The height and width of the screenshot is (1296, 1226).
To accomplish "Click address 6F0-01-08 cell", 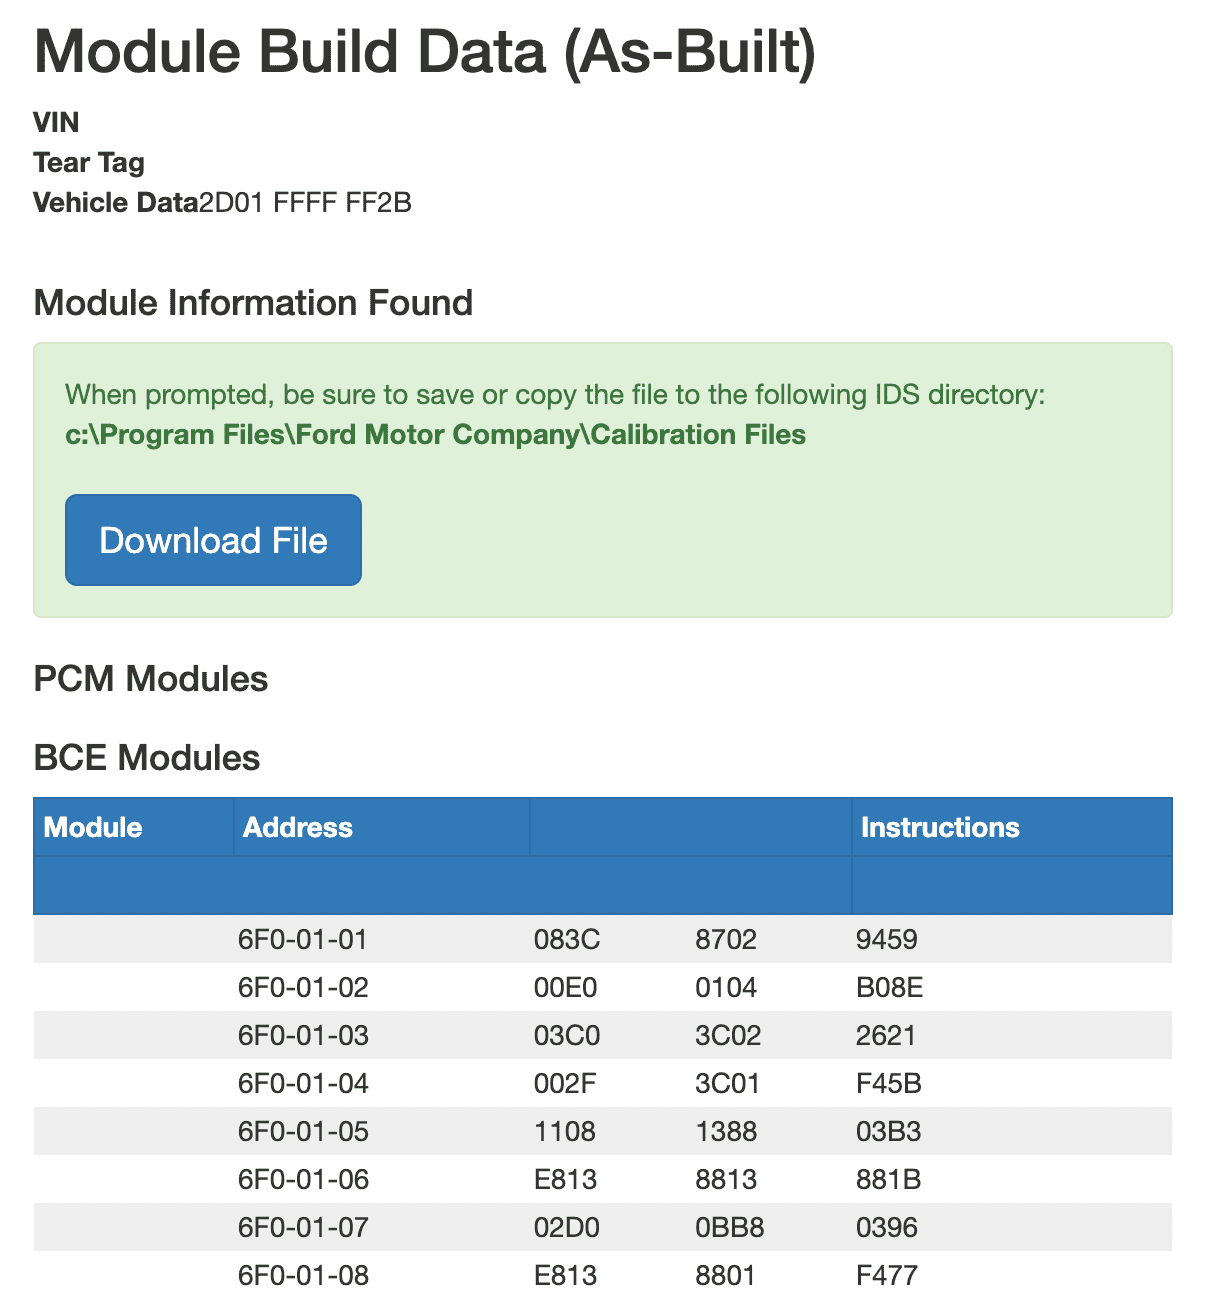I will [x=303, y=1275].
